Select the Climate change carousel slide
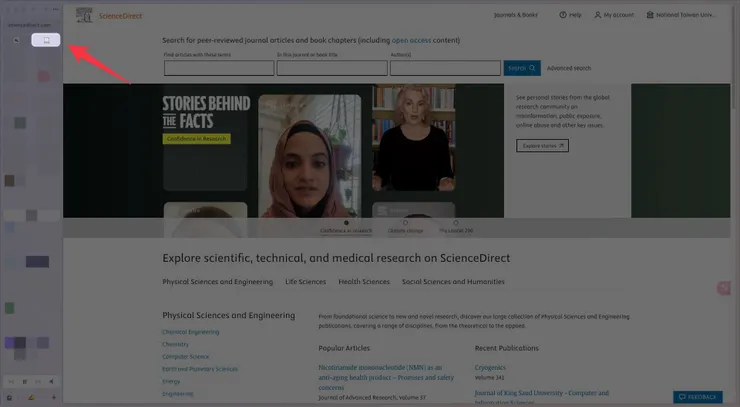The height and width of the screenshot is (407, 740). pyautogui.click(x=405, y=227)
